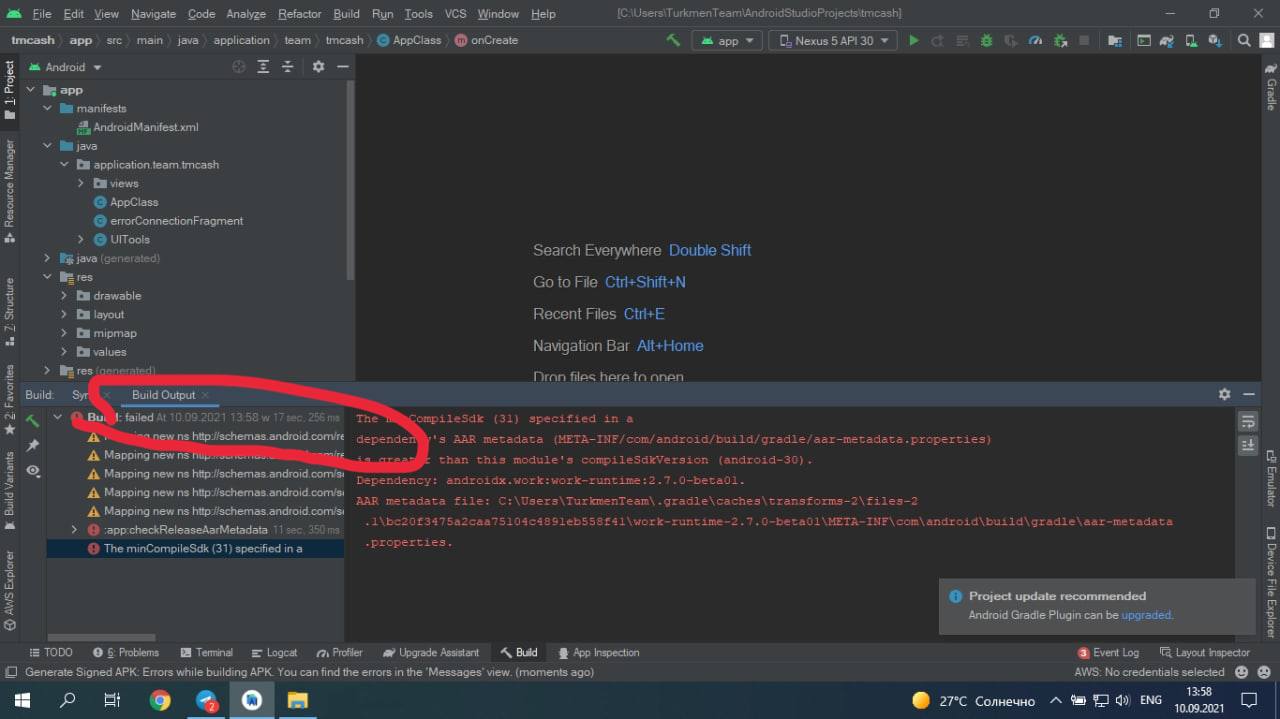Open the Analyze menu
This screenshot has width=1280, height=719.
click(245, 14)
